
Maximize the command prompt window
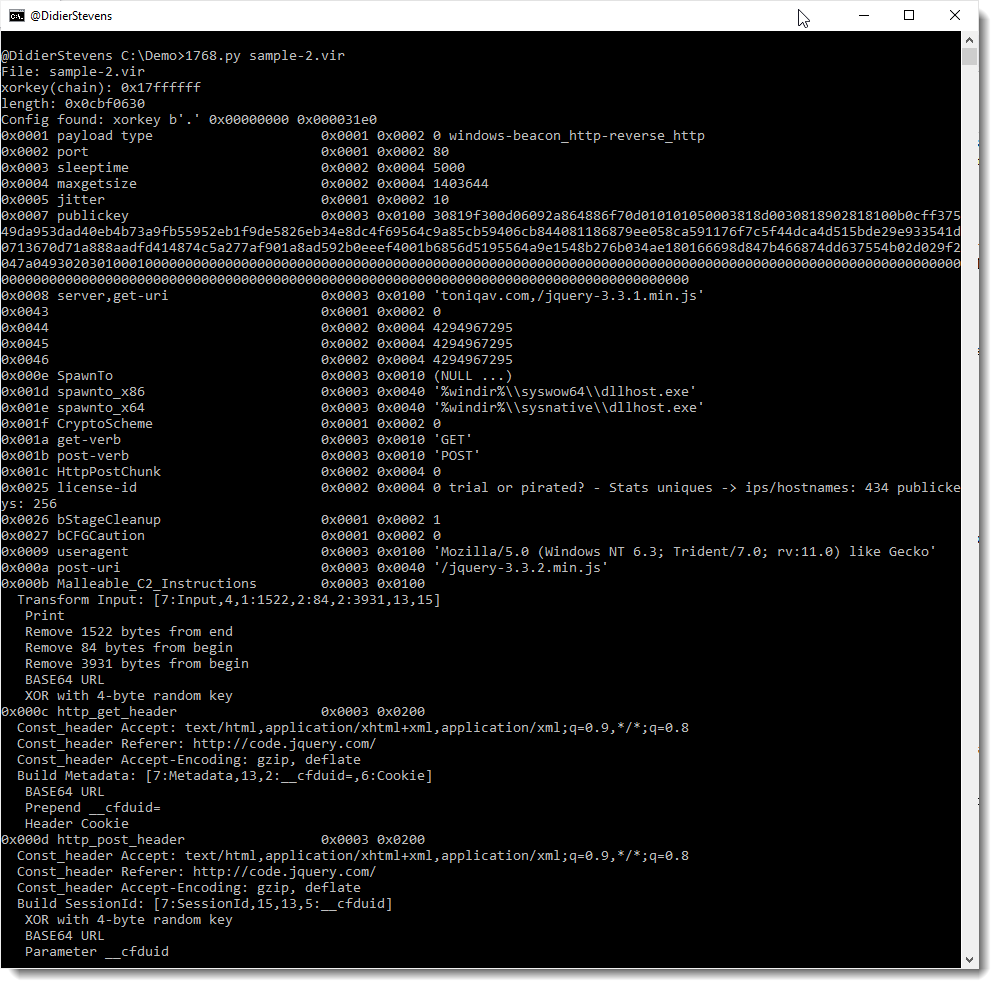(x=908, y=16)
